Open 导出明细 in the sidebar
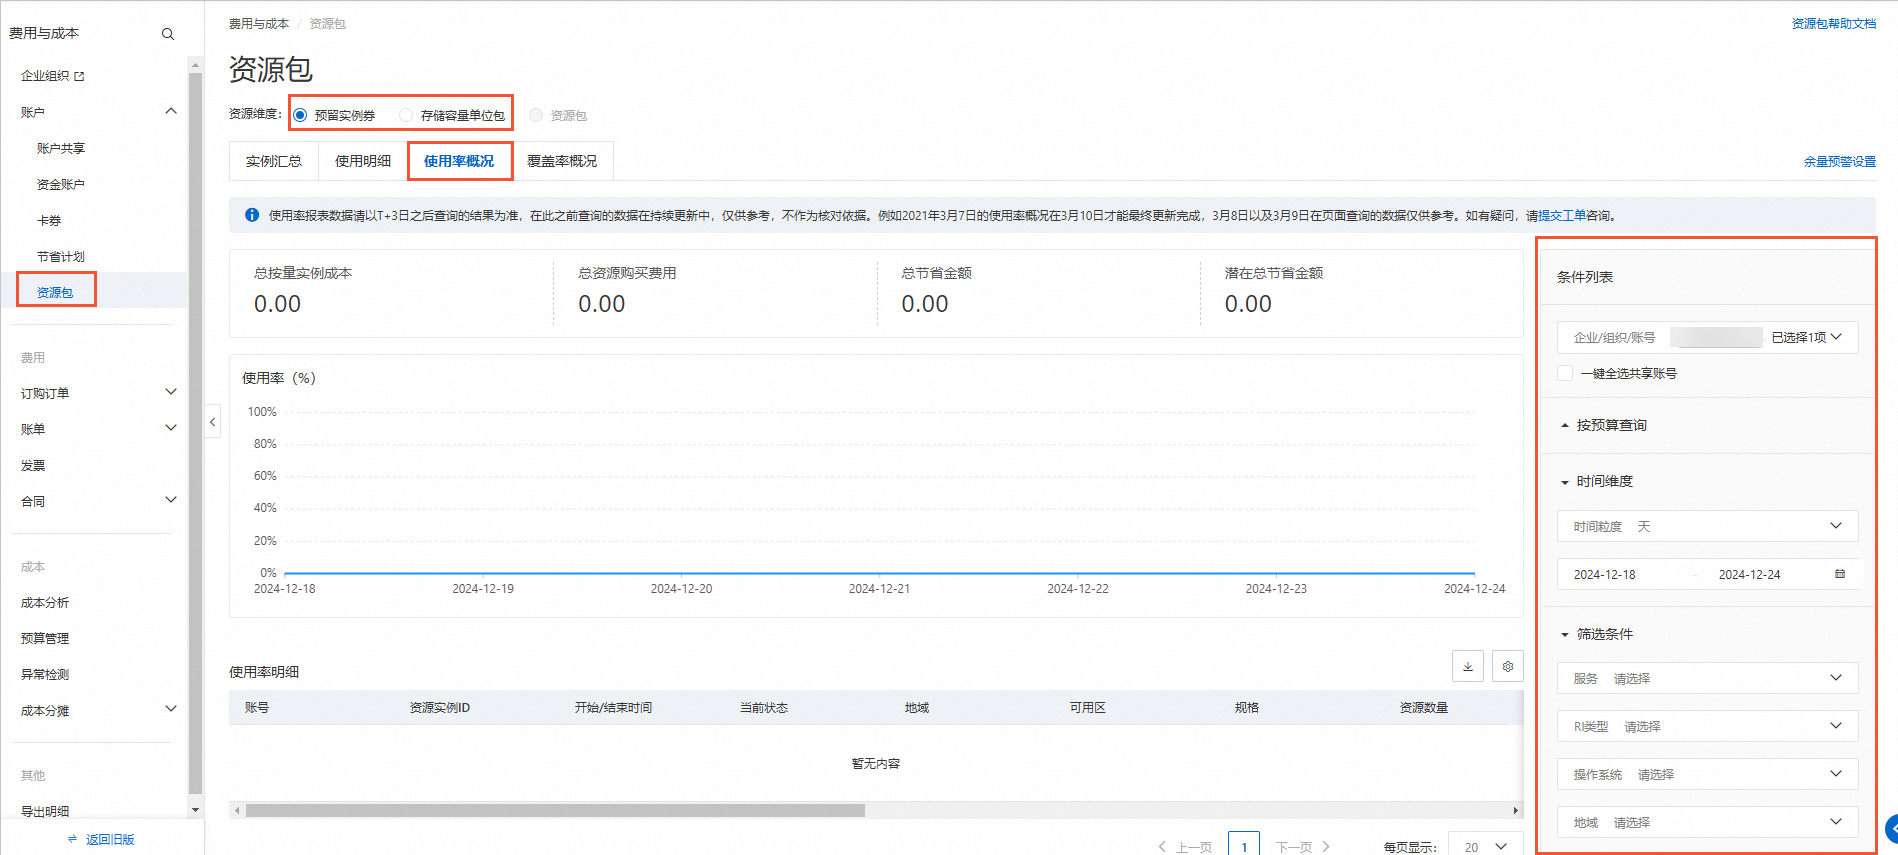The image size is (1898, 855). point(45,811)
